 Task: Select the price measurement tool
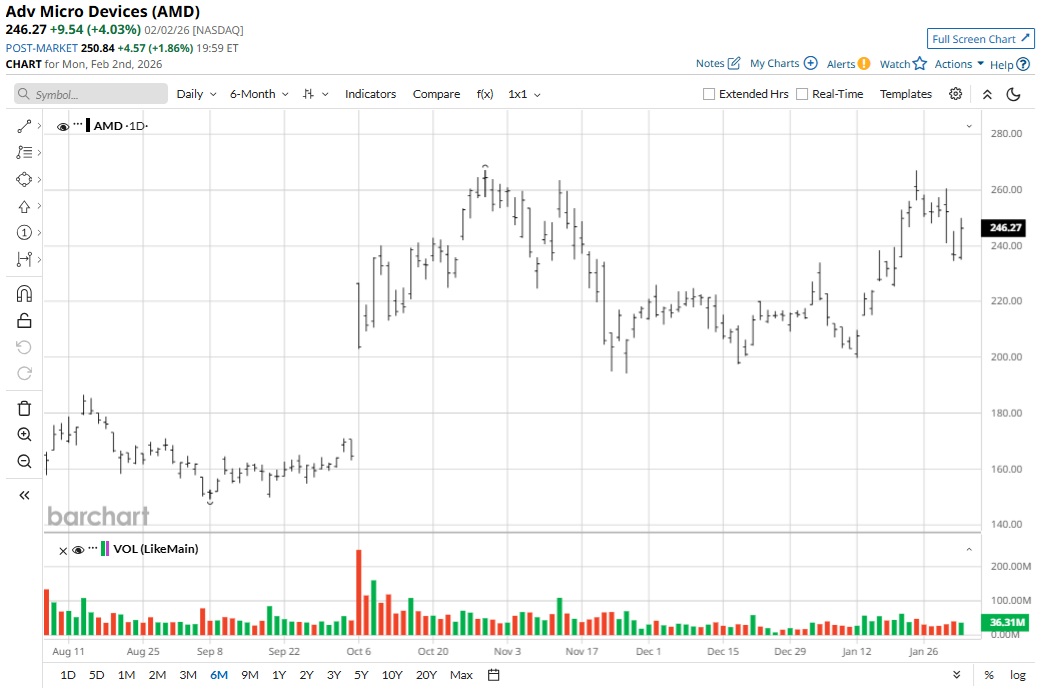pos(24,260)
